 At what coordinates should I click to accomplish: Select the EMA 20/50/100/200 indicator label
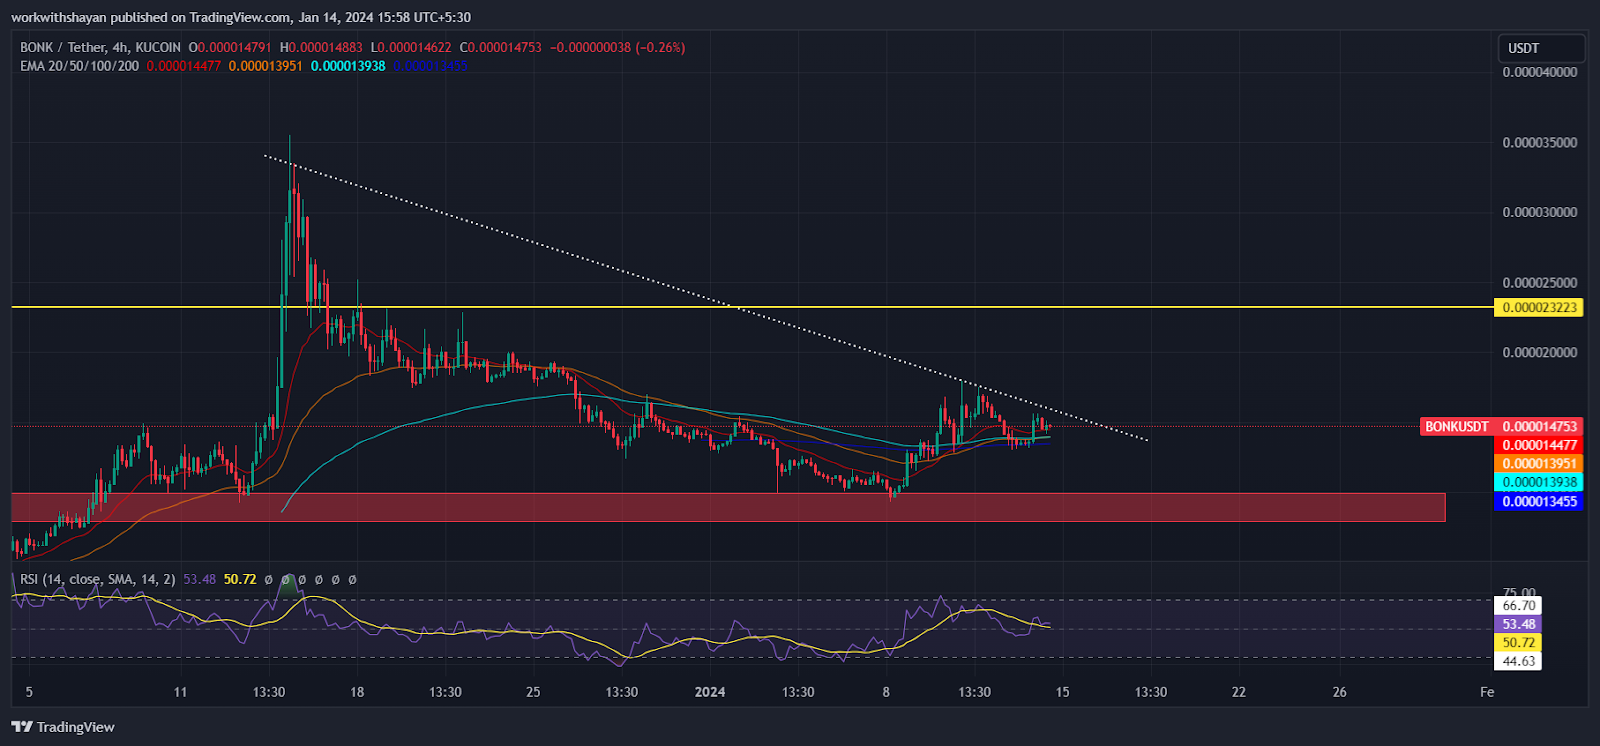pos(80,66)
